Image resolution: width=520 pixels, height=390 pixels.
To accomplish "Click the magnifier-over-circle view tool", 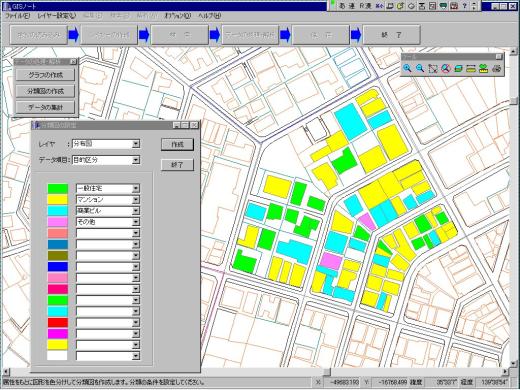I will [x=446, y=68].
